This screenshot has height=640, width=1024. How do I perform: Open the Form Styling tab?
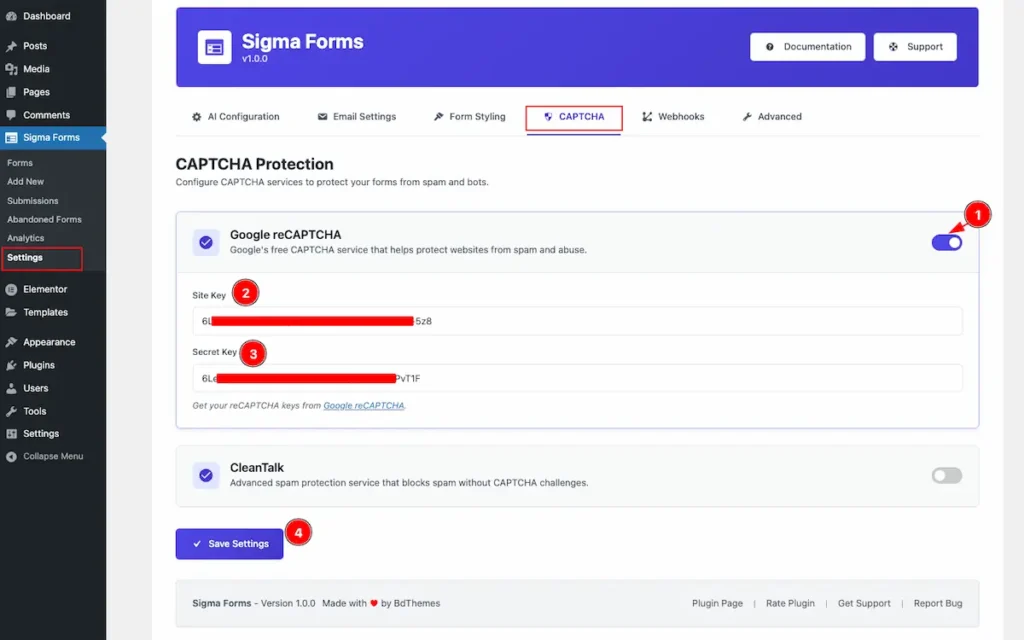[470, 117]
